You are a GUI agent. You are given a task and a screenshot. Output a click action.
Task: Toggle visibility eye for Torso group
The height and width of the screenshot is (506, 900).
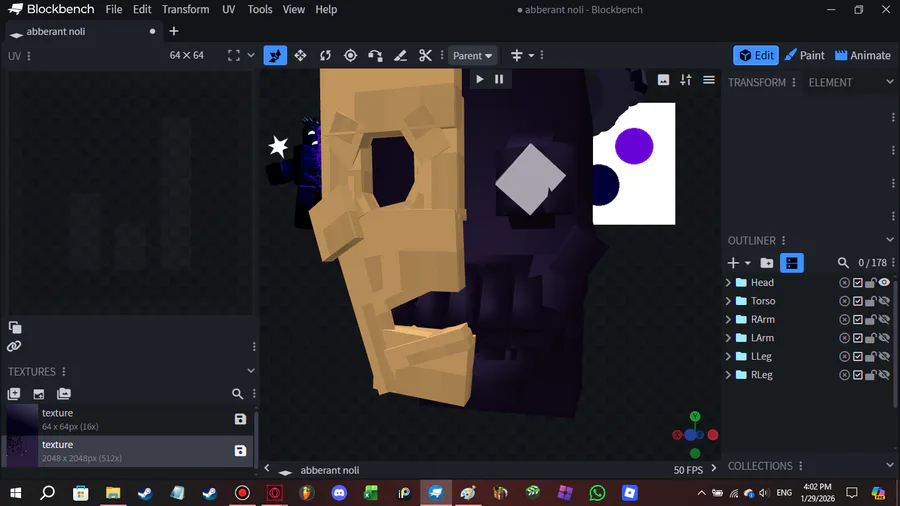pyautogui.click(x=885, y=301)
